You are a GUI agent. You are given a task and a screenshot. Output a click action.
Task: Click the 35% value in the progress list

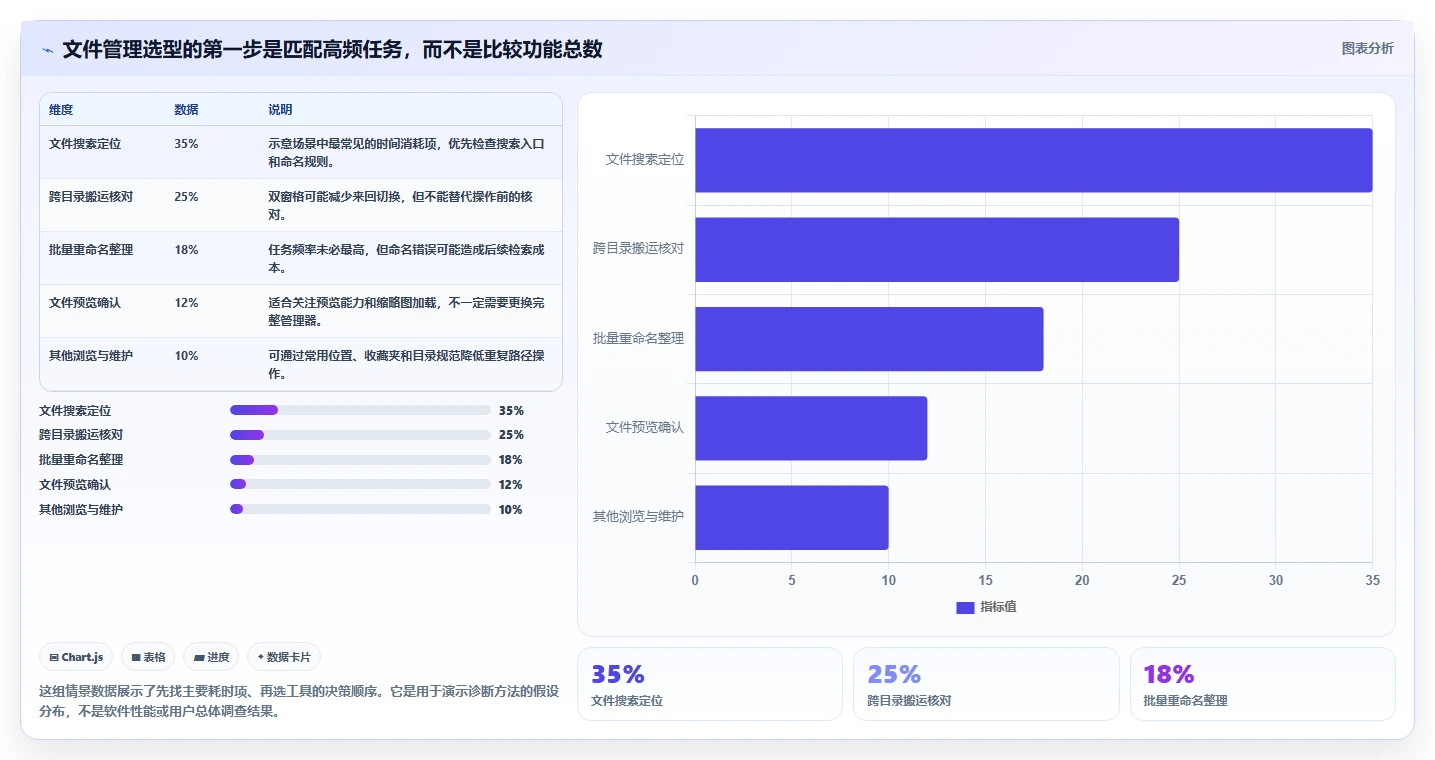tap(511, 410)
